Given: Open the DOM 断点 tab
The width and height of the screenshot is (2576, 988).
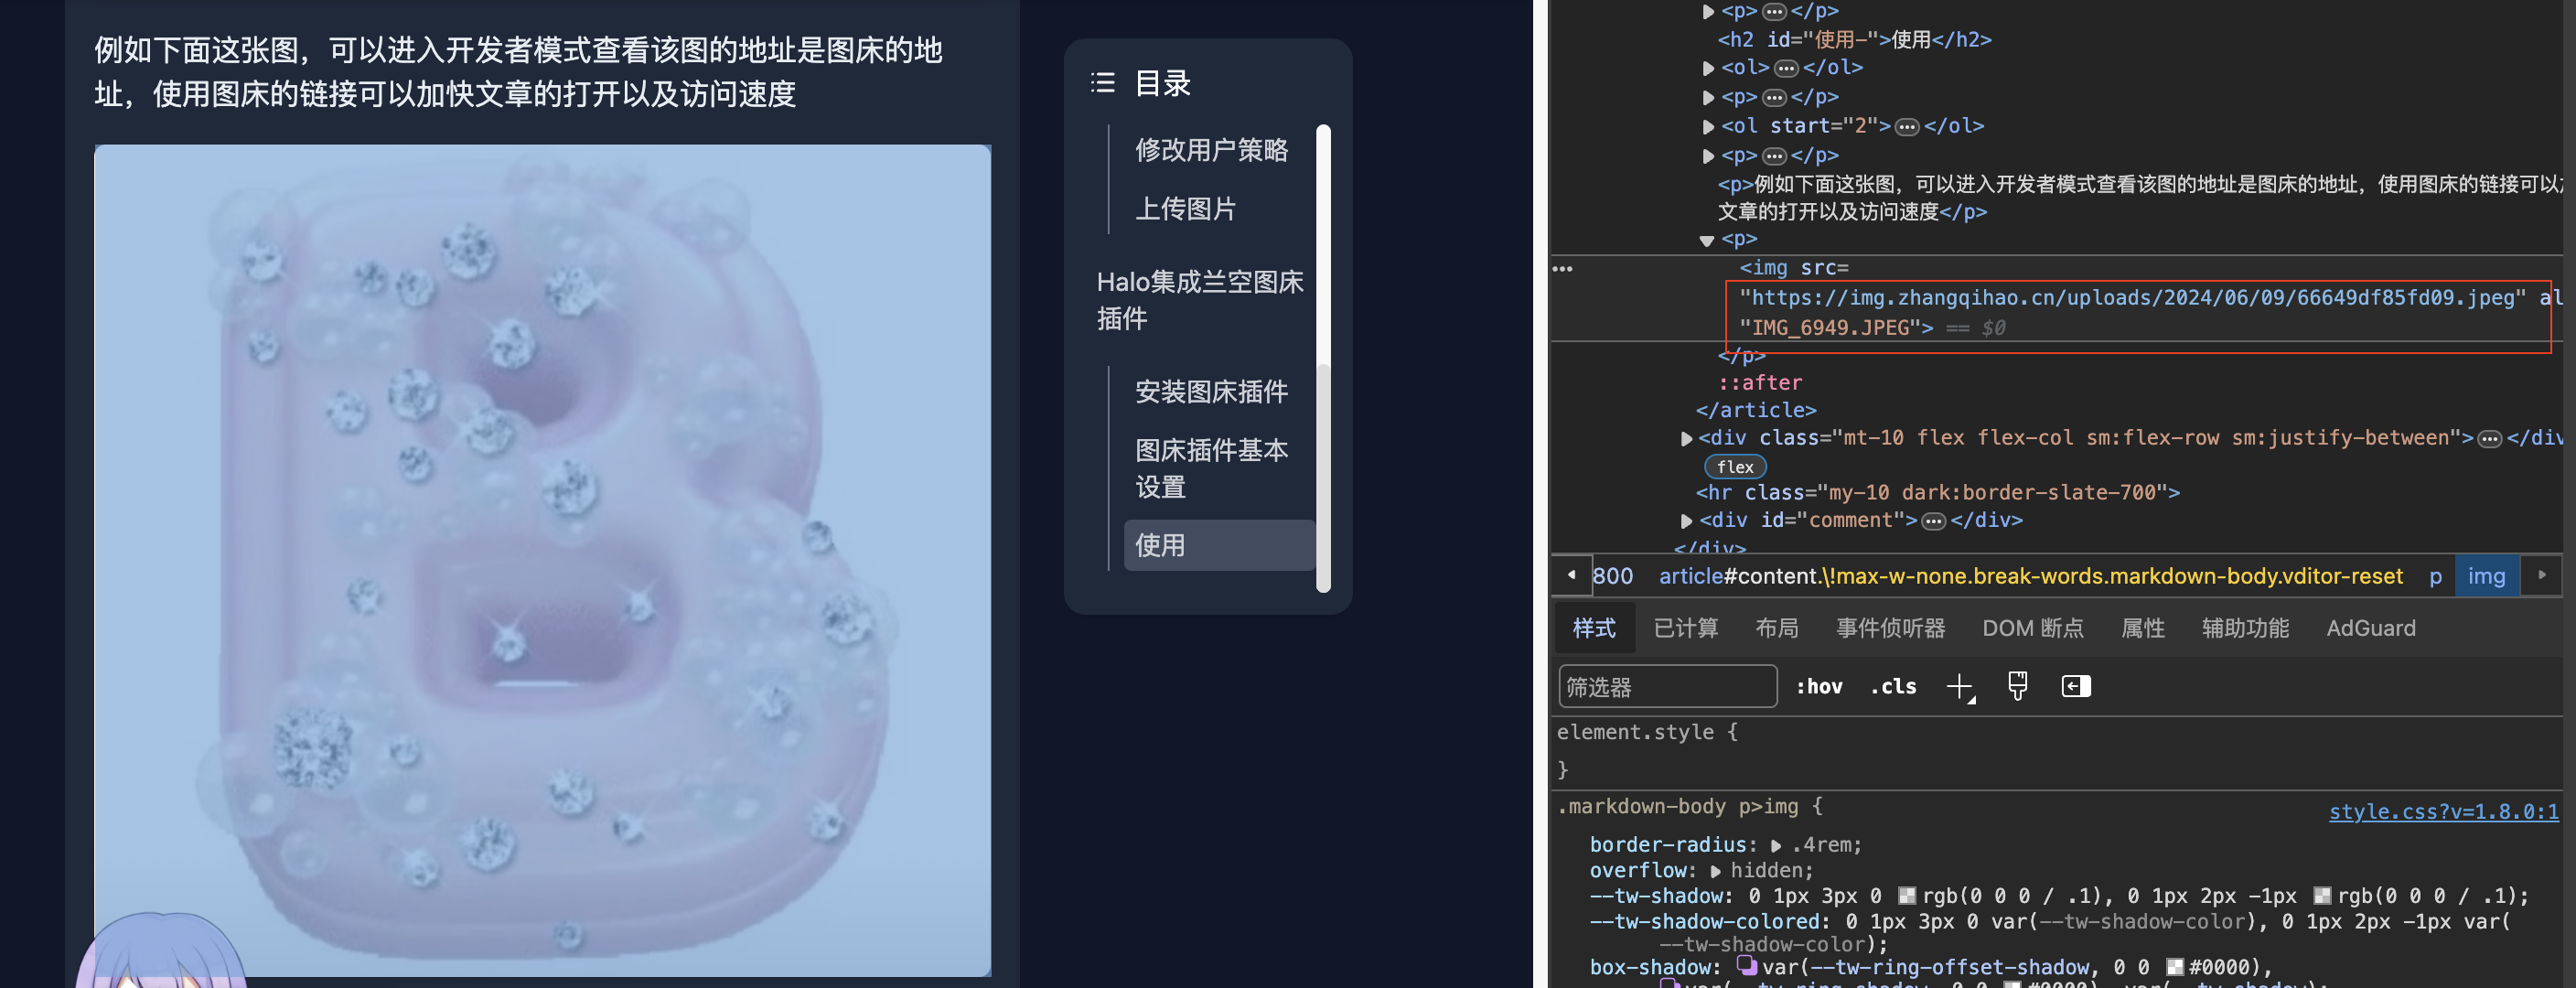Looking at the screenshot, I should pos(2033,628).
